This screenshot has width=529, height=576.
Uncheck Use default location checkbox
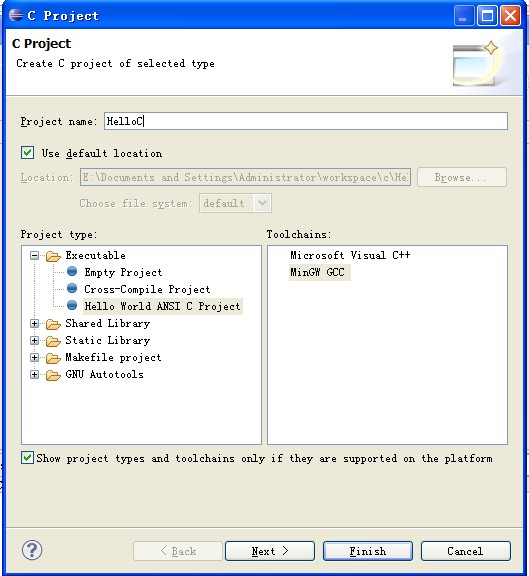[x=28, y=152]
